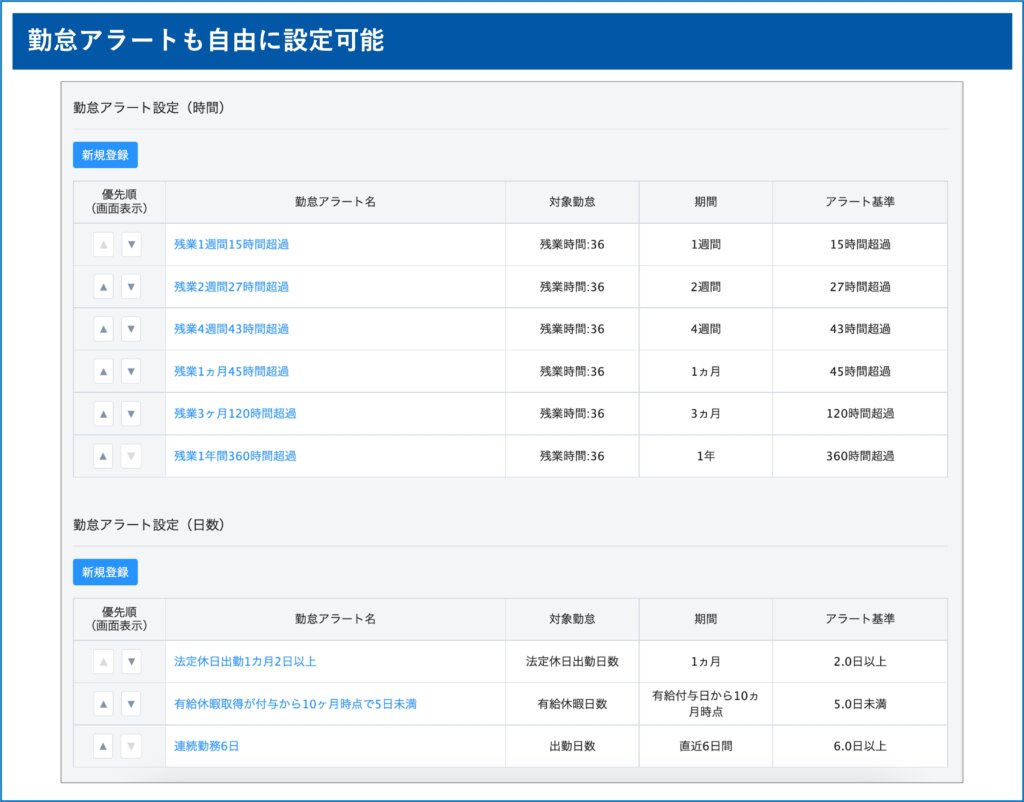Move 残業1ヵ月45時間超過 down one position

tap(131, 371)
